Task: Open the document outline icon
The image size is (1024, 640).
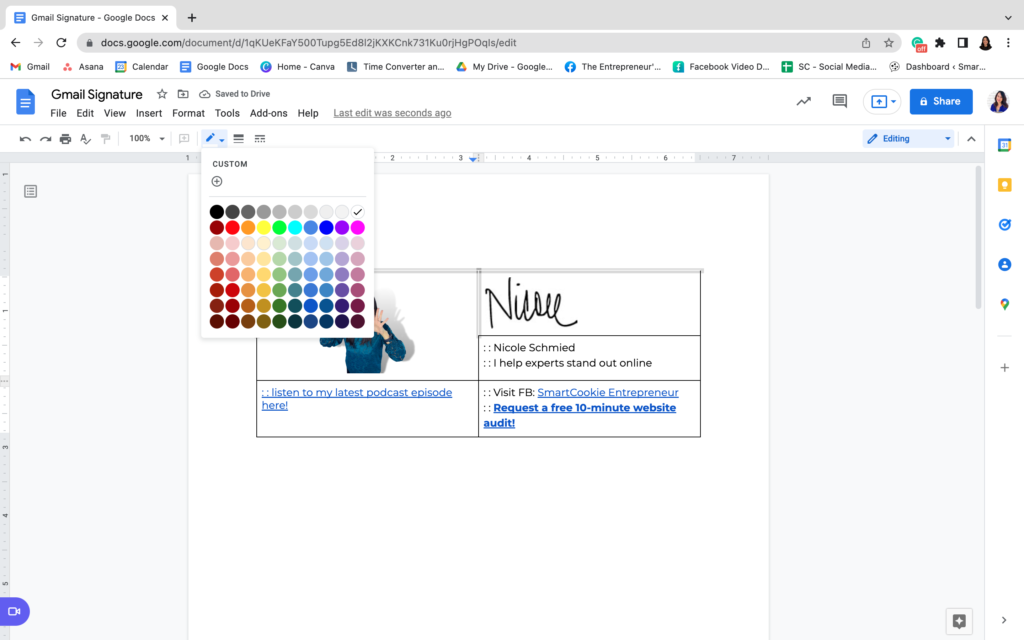Action: pyautogui.click(x=30, y=191)
